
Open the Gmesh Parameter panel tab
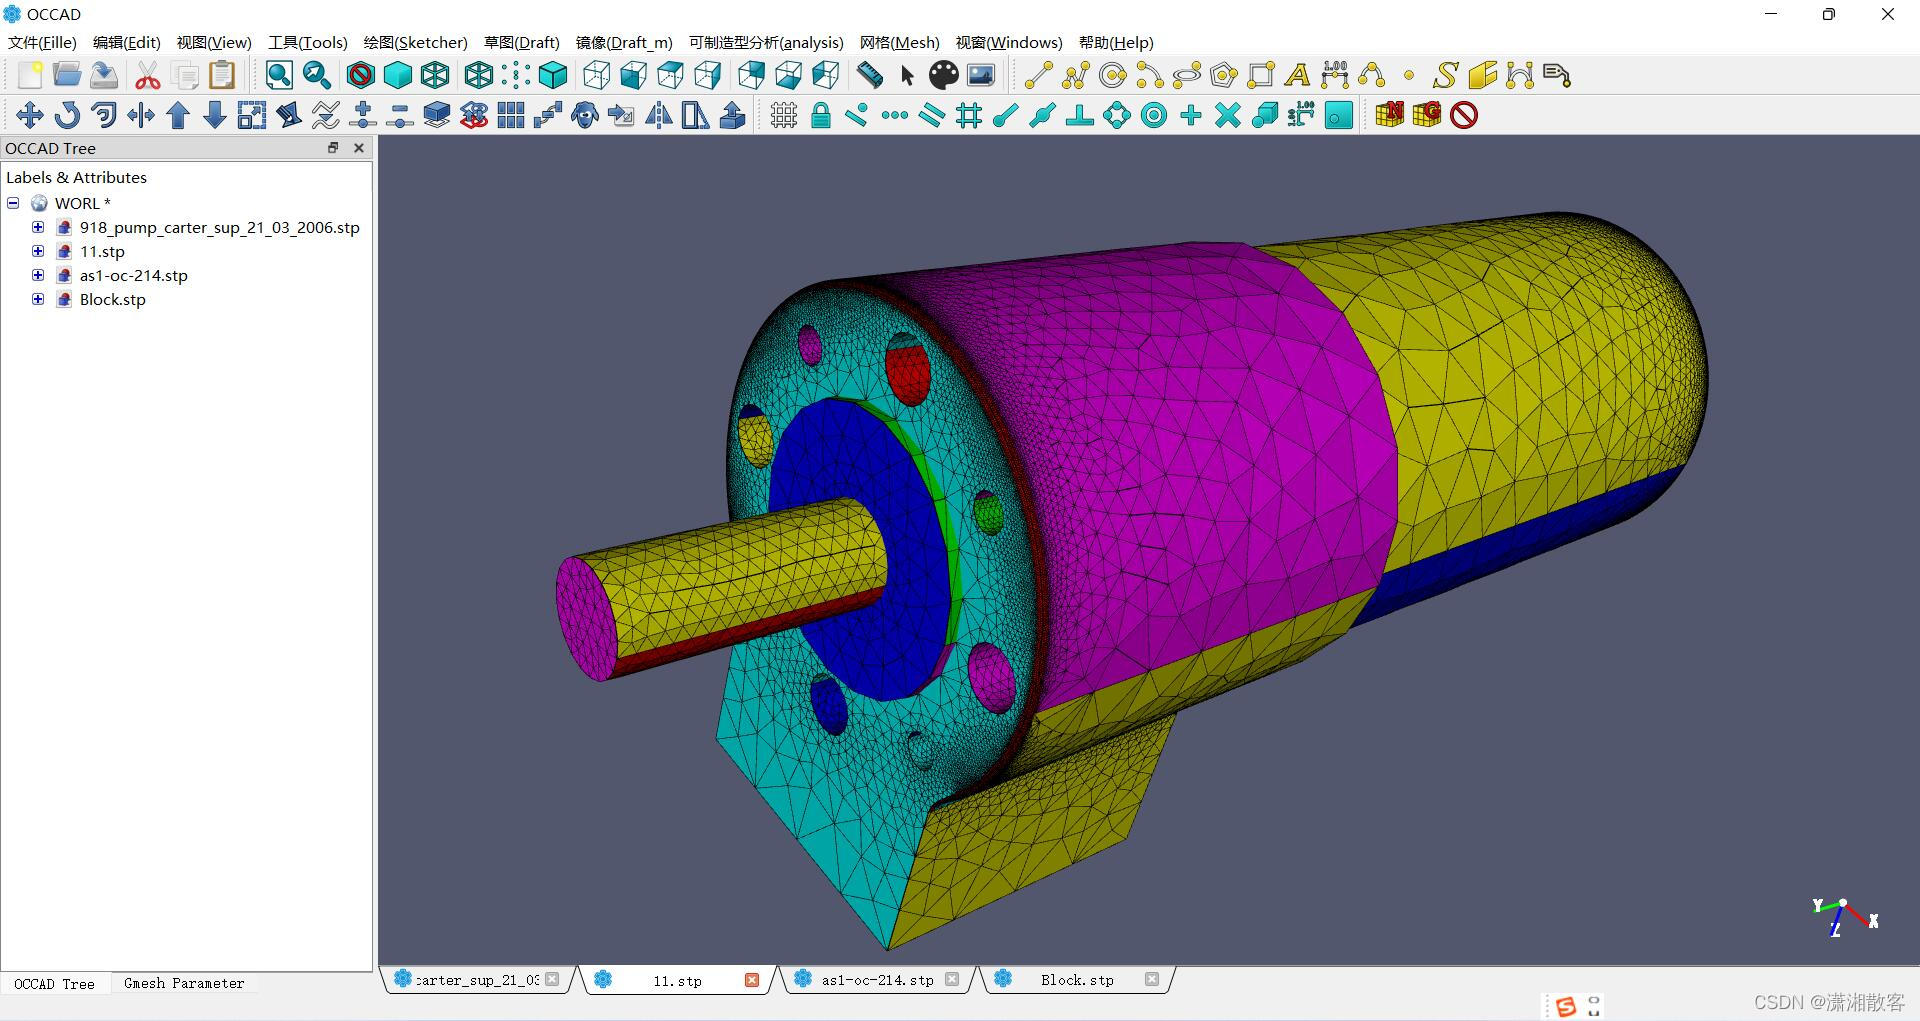click(184, 984)
